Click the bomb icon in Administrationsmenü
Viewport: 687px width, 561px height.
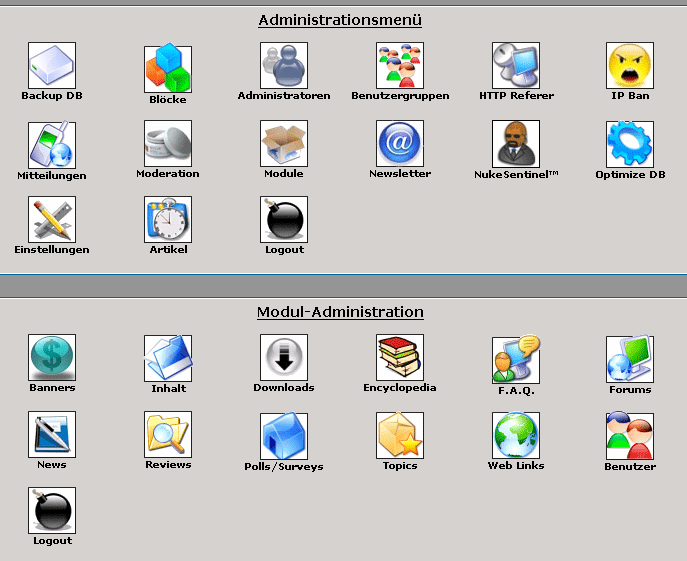click(284, 219)
